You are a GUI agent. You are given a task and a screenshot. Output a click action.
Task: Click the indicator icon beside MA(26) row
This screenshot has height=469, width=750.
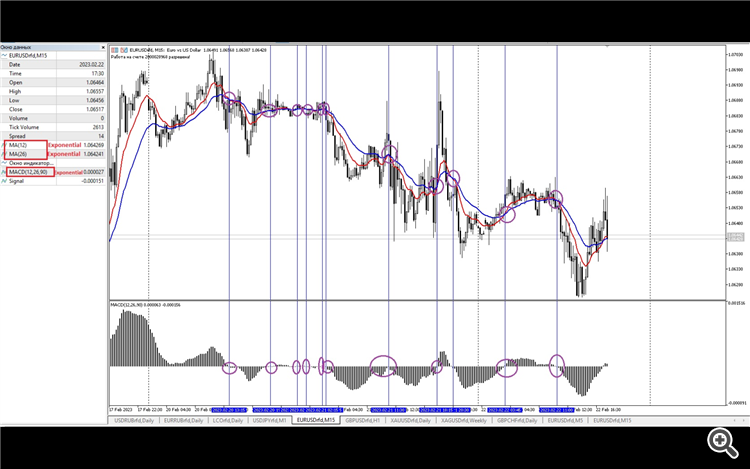pyautogui.click(x=4, y=154)
